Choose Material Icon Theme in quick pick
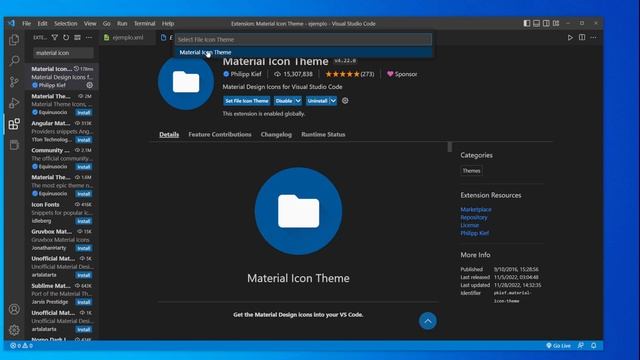The height and width of the screenshot is (360, 640). (x=304, y=52)
